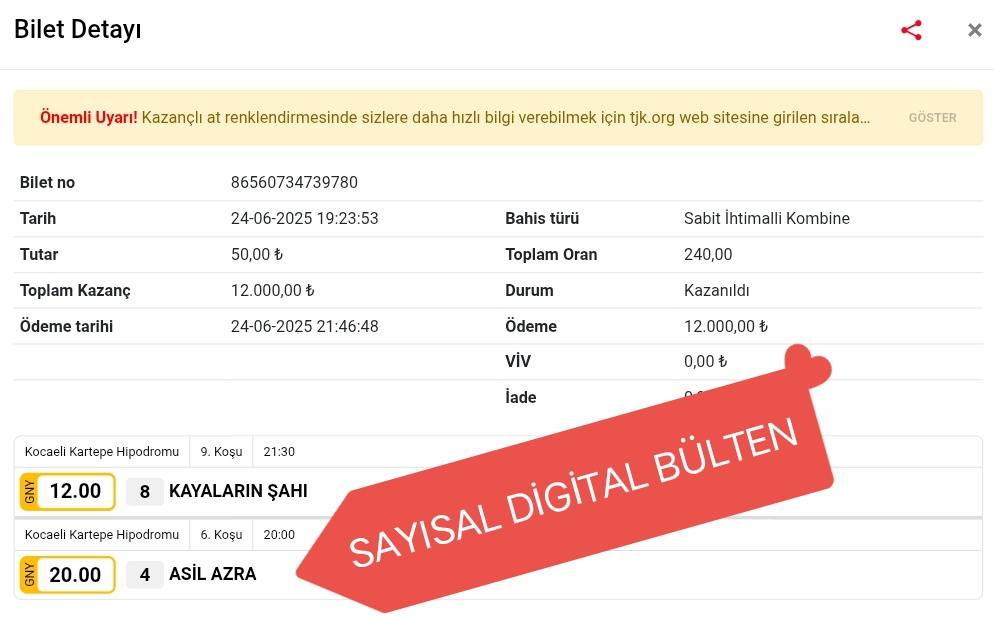The height and width of the screenshot is (617, 994).
Task: Click the Toplam Oran value 240,00
Action: (x=708, y=254)
